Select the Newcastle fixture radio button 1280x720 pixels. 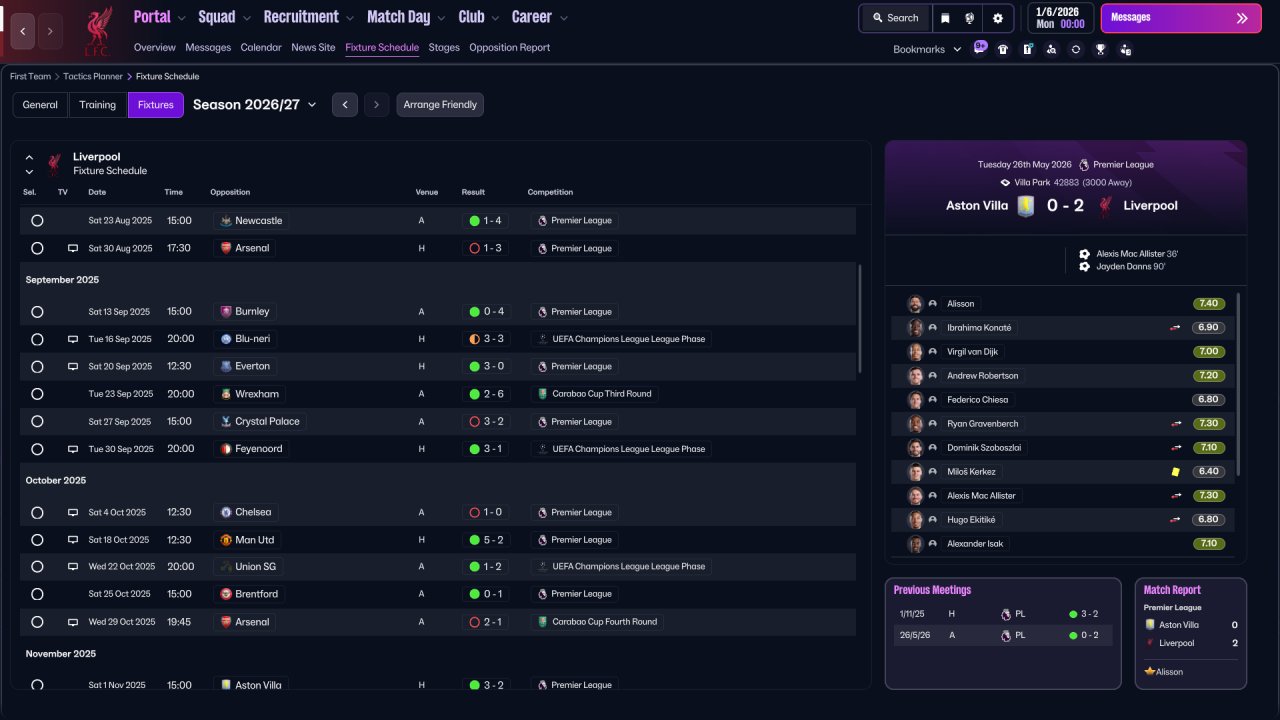(37, 221)
